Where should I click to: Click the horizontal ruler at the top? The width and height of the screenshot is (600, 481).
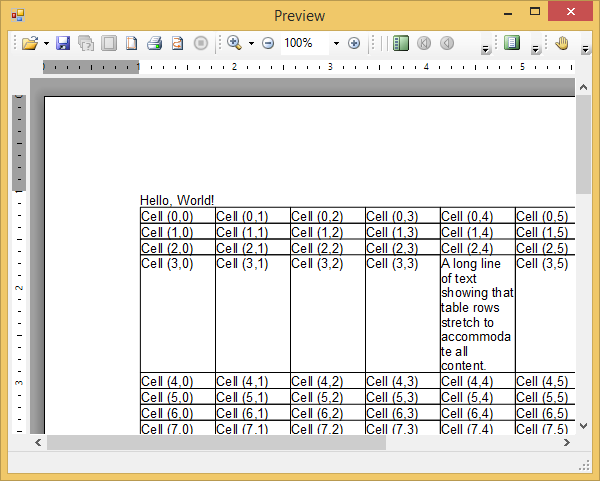coord(300,67)
